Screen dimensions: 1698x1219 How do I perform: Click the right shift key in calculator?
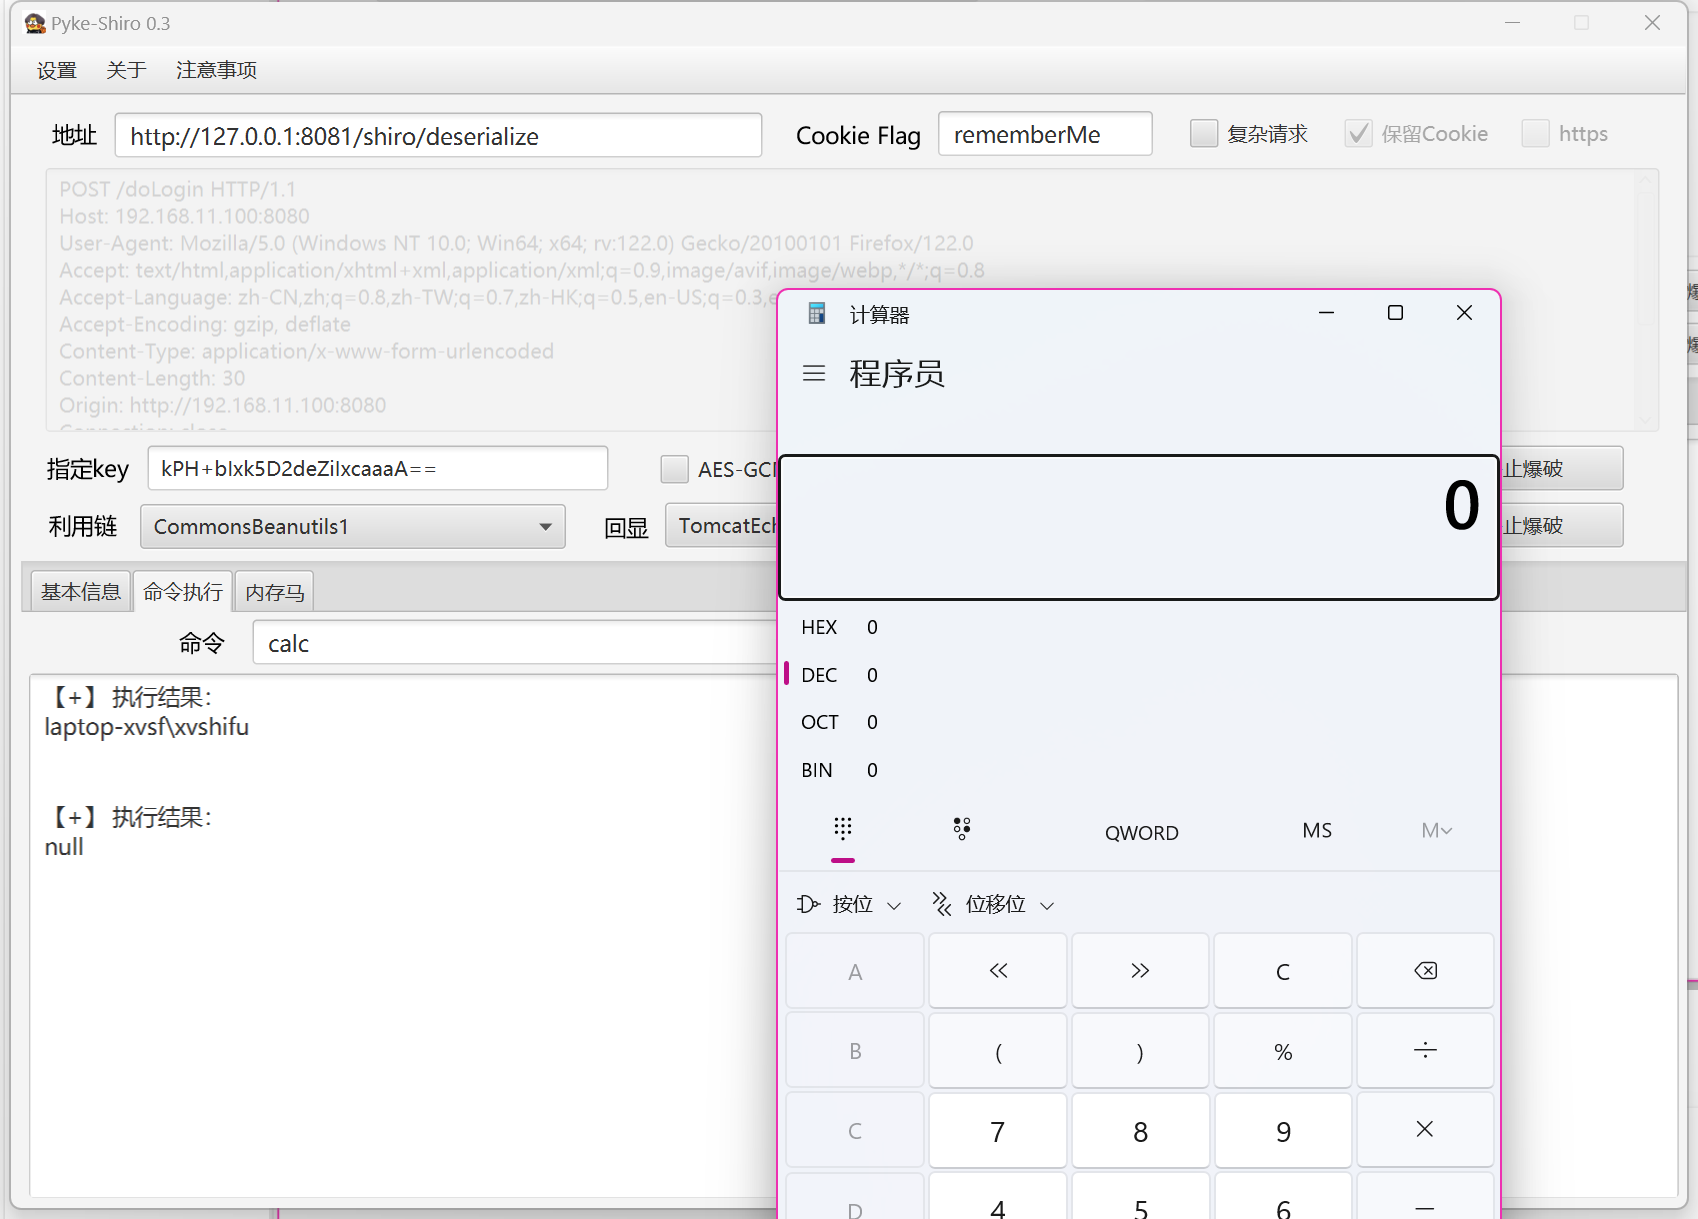[1140, 971]
